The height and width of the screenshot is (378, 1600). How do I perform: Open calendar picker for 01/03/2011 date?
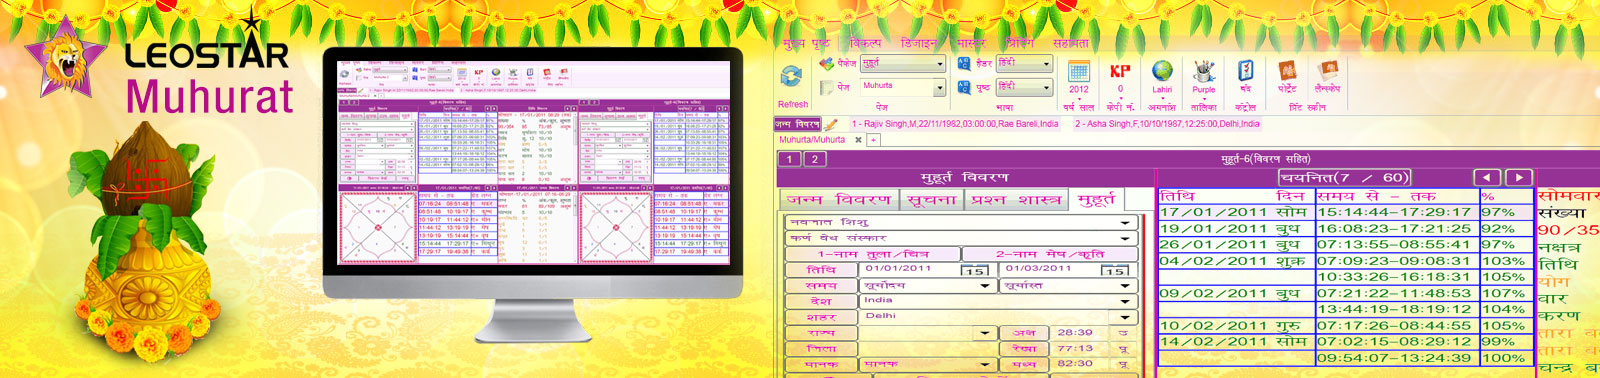(x=1115, y=270)
